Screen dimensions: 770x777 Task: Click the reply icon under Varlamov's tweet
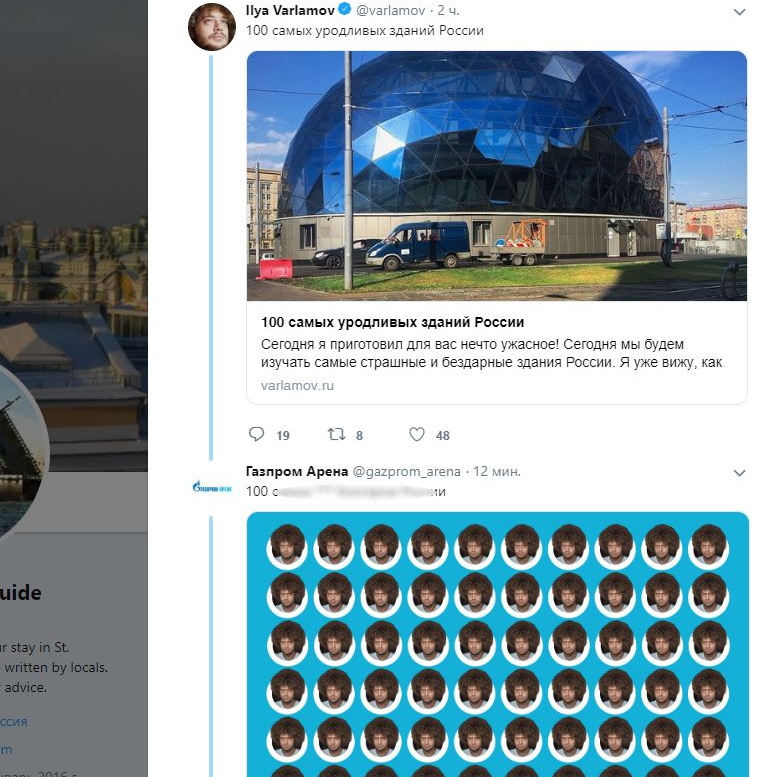(x=256, y=434)
